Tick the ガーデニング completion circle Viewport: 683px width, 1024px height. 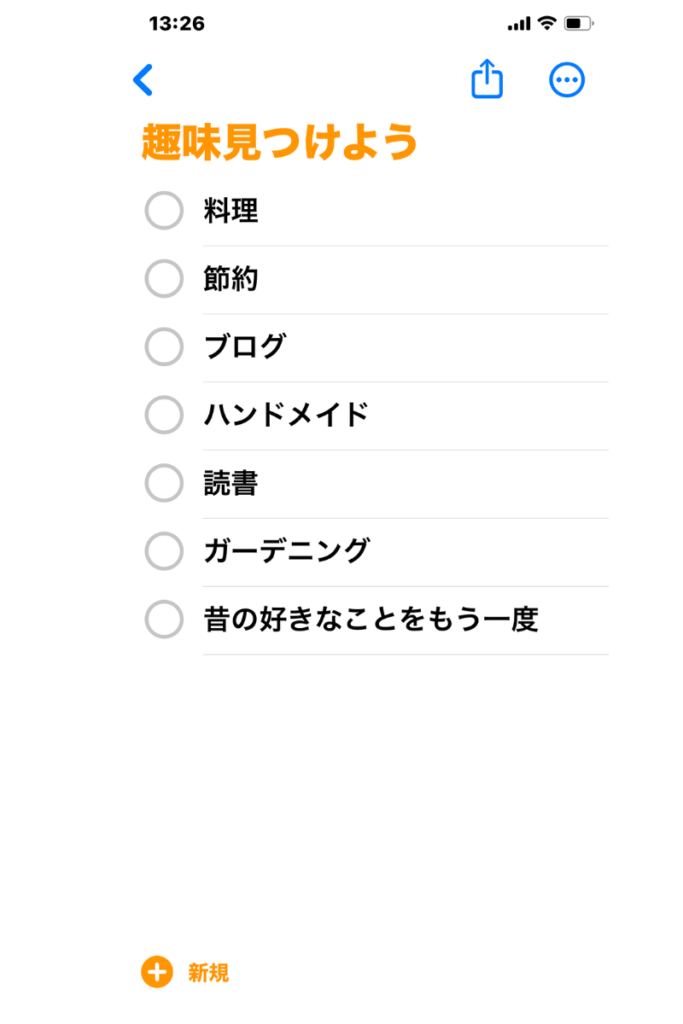click(x=164, y=551)
